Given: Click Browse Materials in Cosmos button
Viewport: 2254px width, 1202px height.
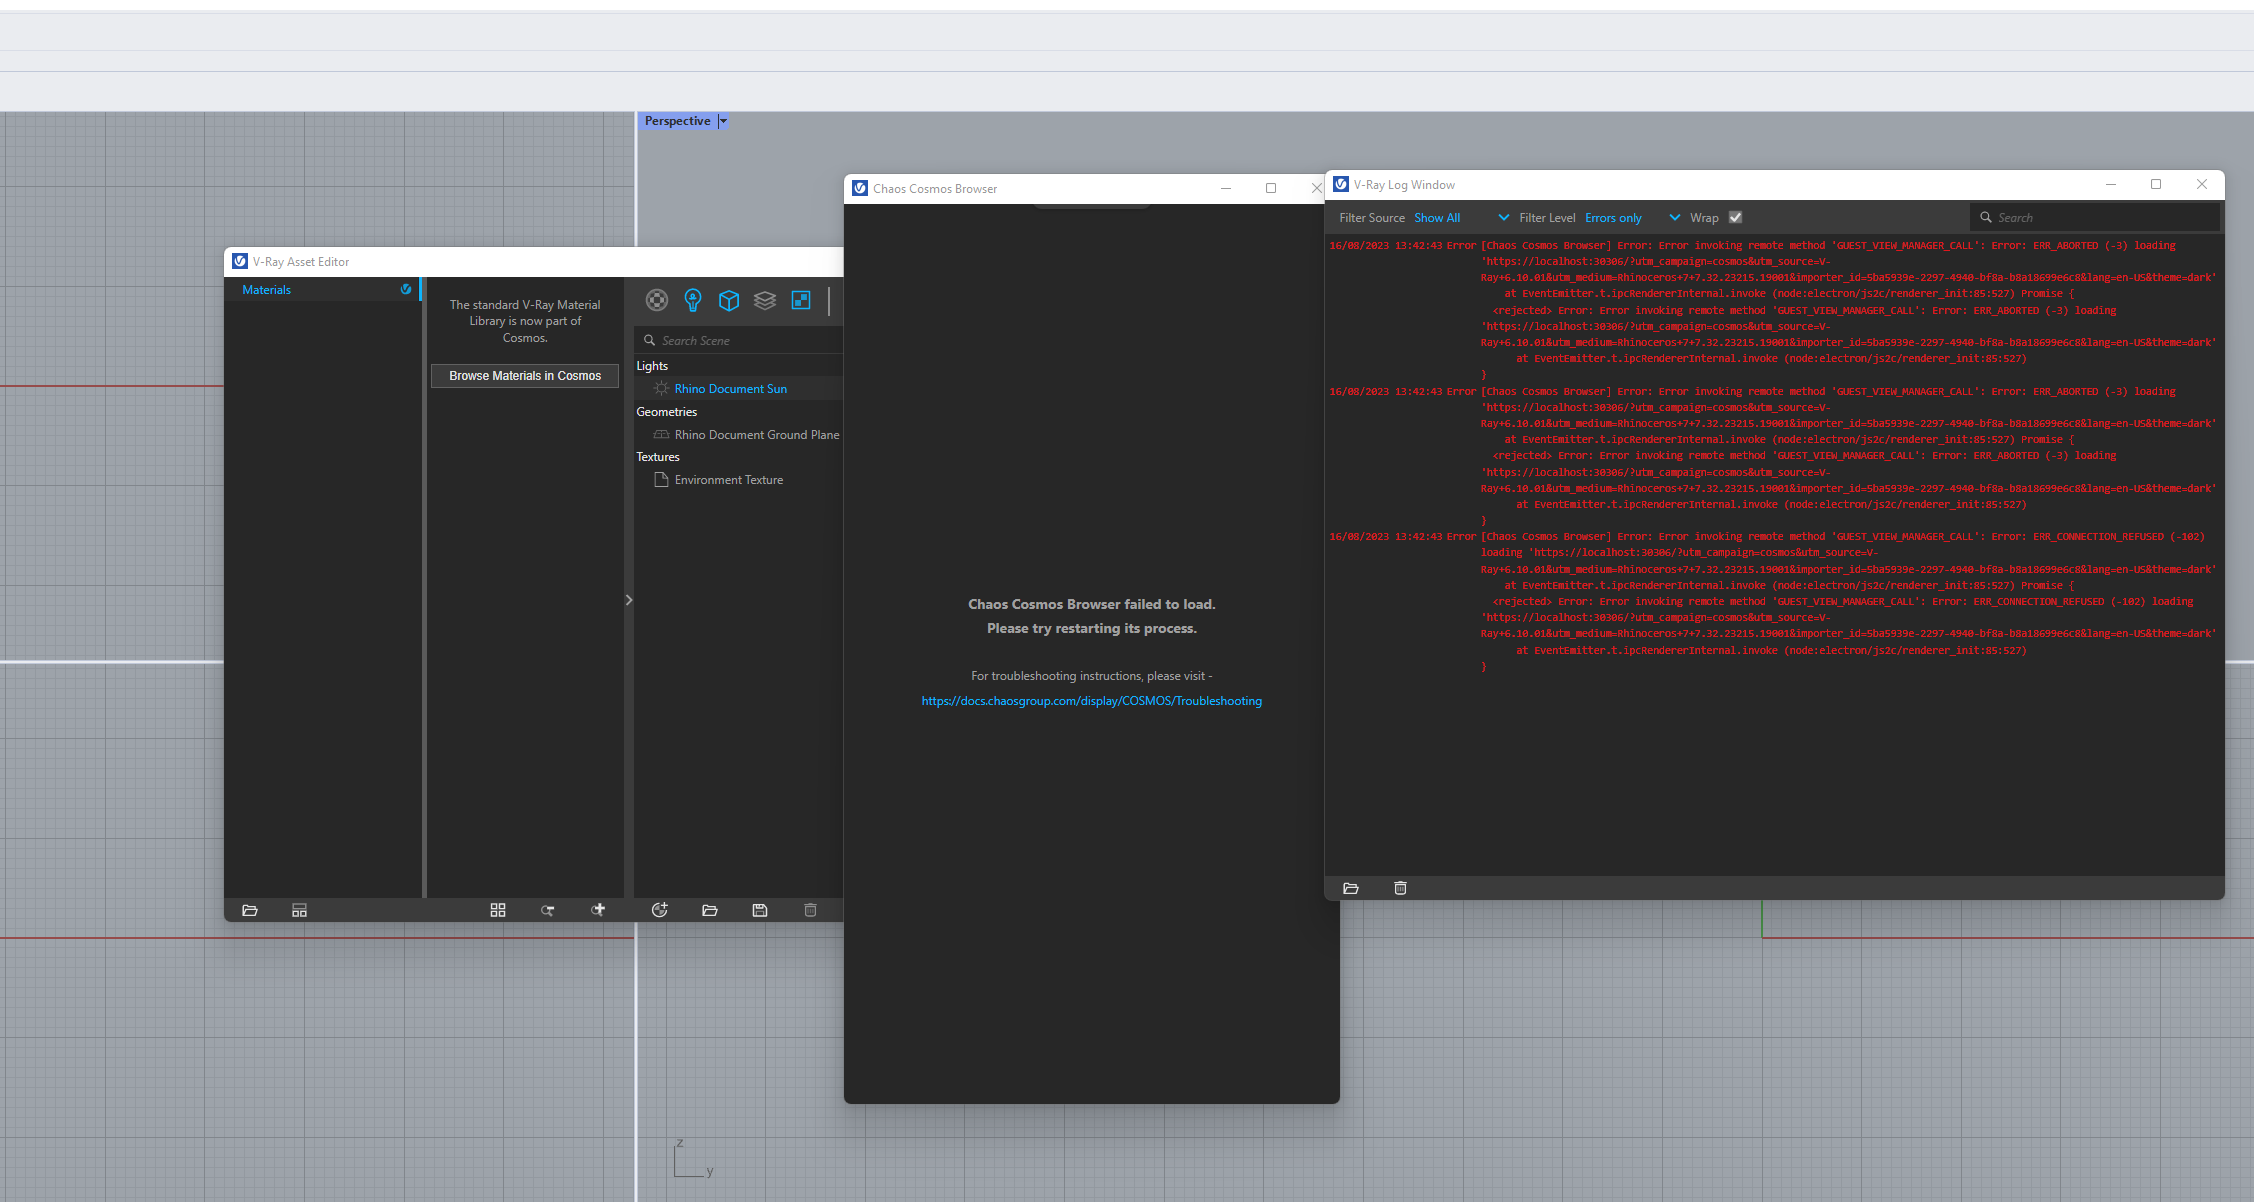Looking at the screenshot, I should click(525, 375).
